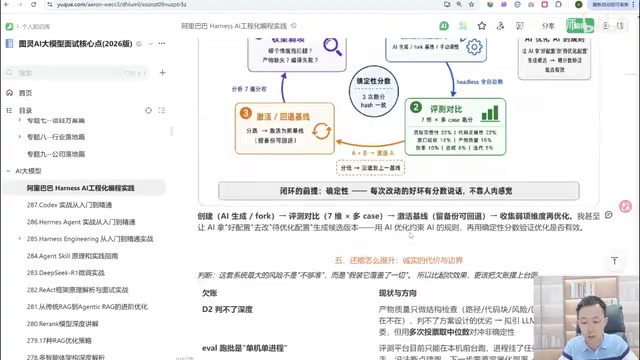Expand the 专题七 tree item chevron
Screen dimensions: 640x360
click(19, 120)
